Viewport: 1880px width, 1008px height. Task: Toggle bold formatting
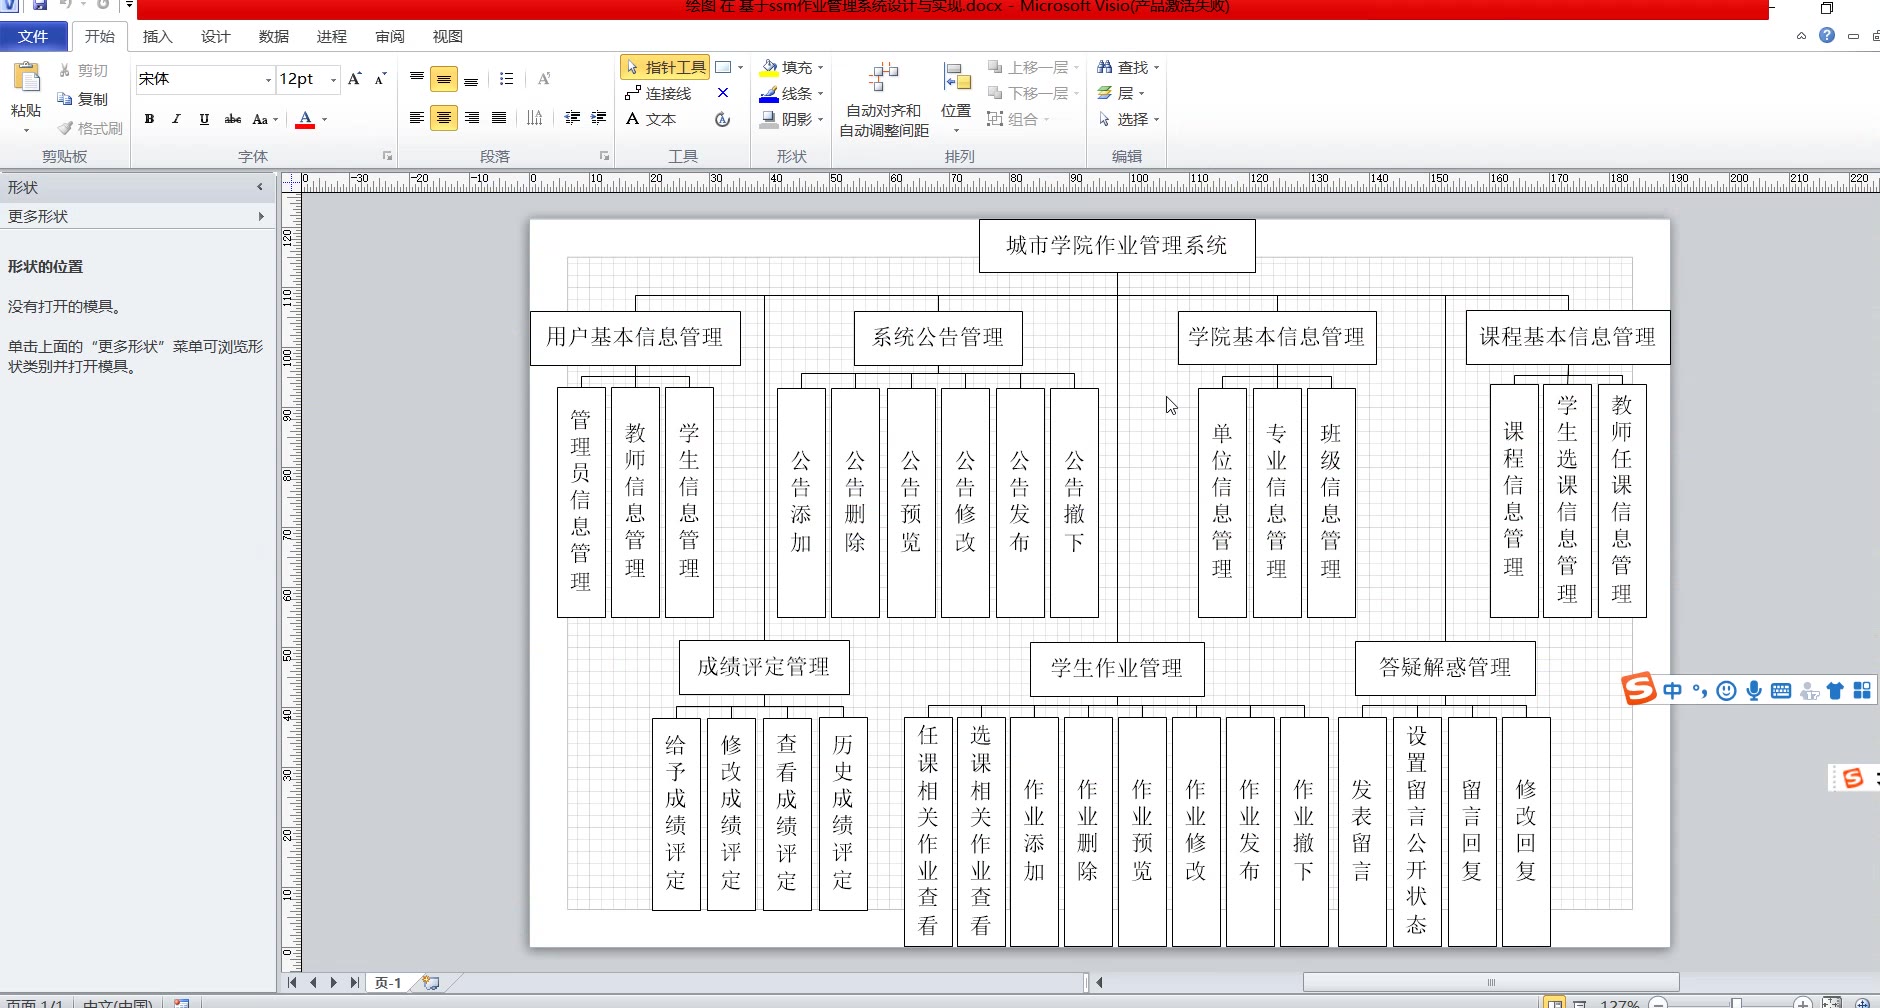149,119
